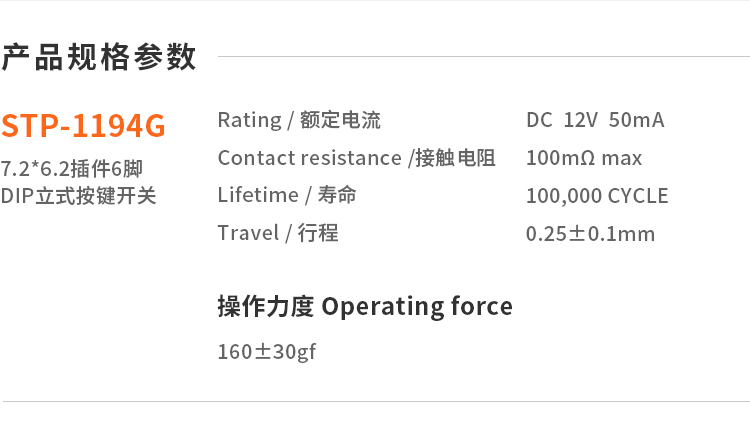
Task: Click the "7.2*6.2插件6脚" description line
Action: 71,169
